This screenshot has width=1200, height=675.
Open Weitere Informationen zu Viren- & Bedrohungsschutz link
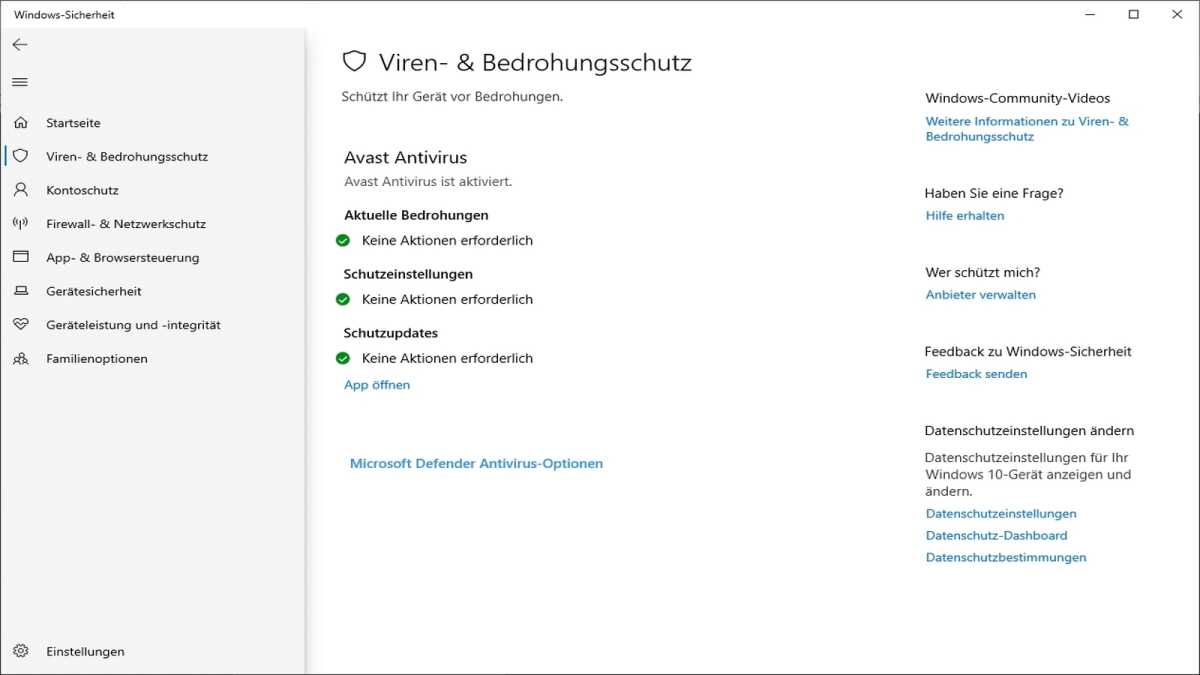coord(1027,129)
